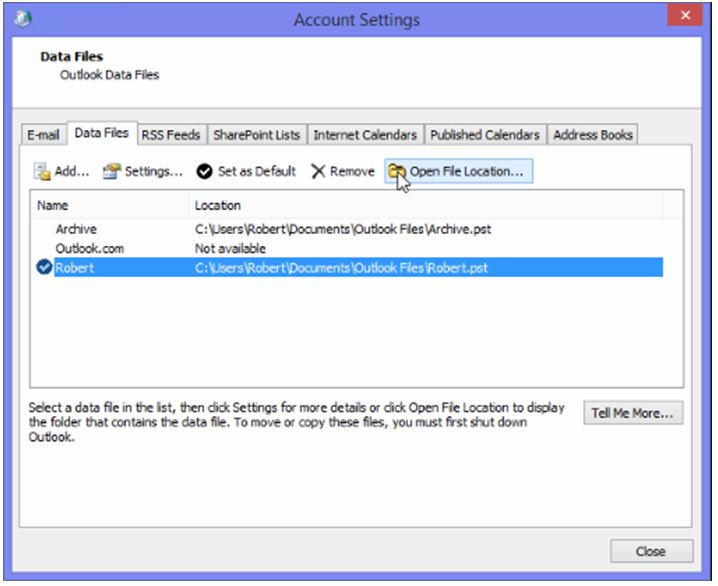Open the Internet Calendars tab
The height and width of the screenshot is (586, 718).
365,135
